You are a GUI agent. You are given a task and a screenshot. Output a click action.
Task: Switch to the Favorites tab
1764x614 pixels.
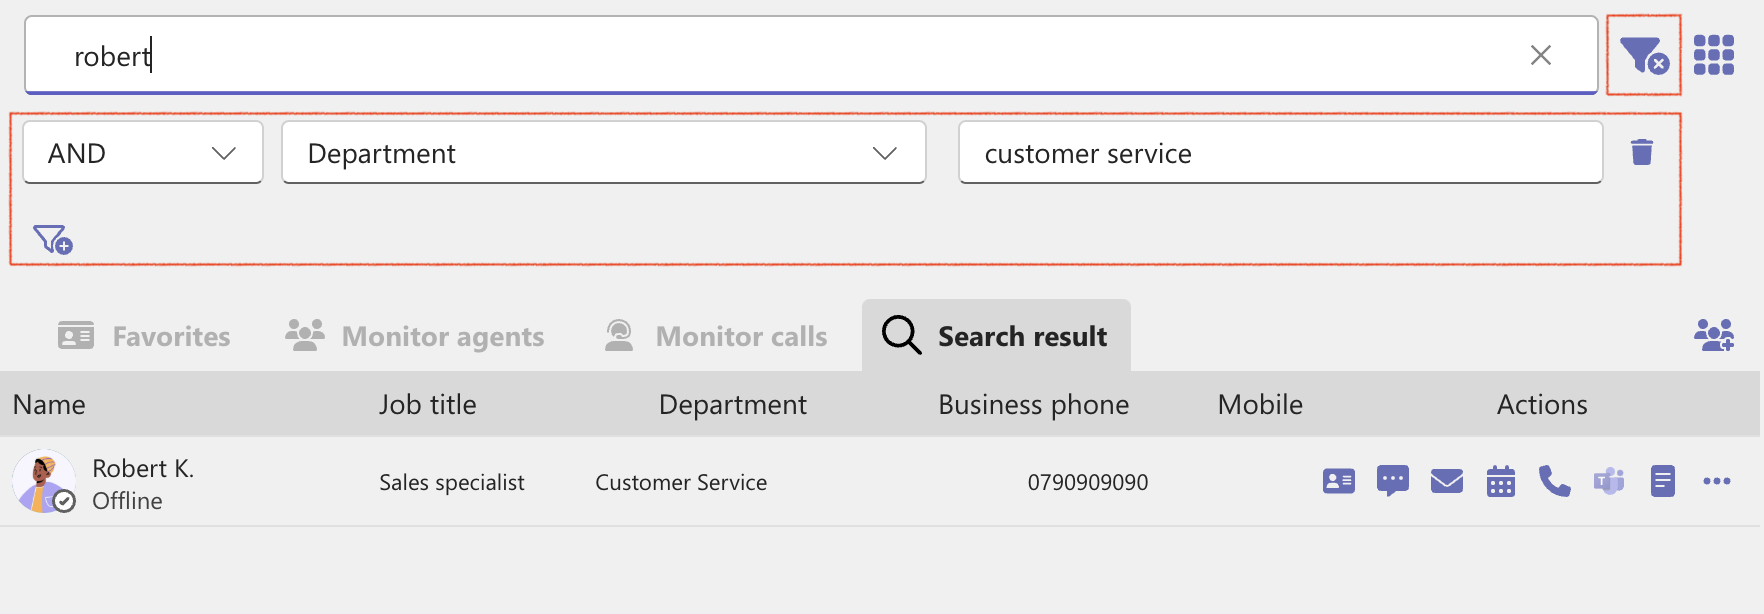click(144, 336)
